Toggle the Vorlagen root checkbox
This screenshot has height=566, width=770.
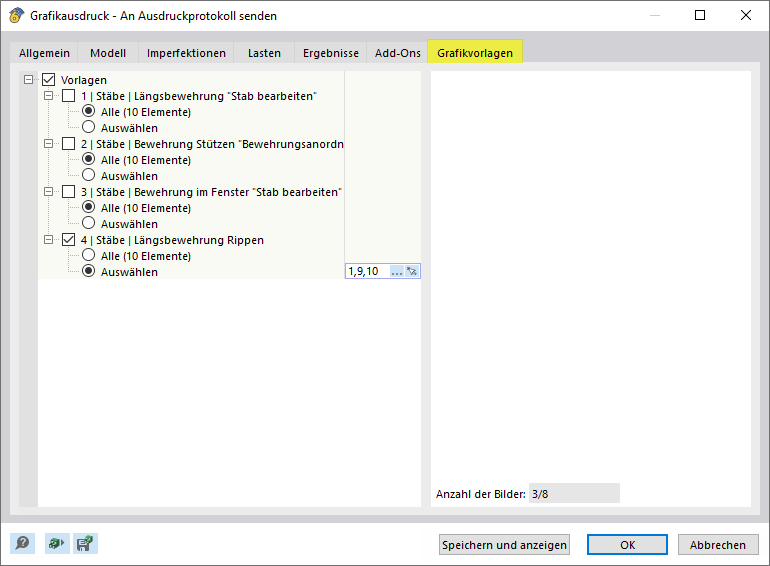tap(49, 80)
